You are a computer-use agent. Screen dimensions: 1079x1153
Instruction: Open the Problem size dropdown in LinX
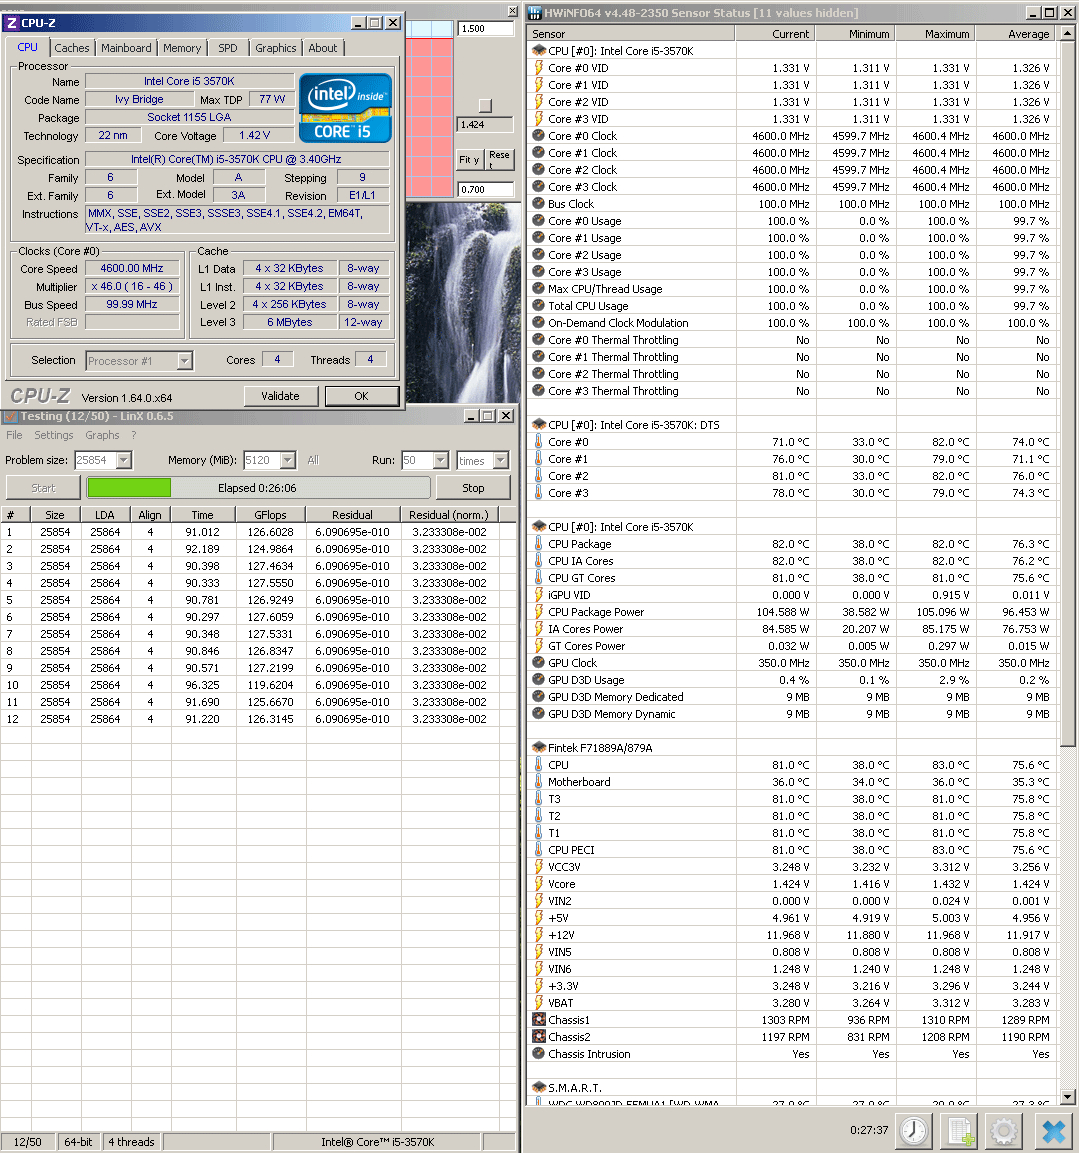coord(124,460)
